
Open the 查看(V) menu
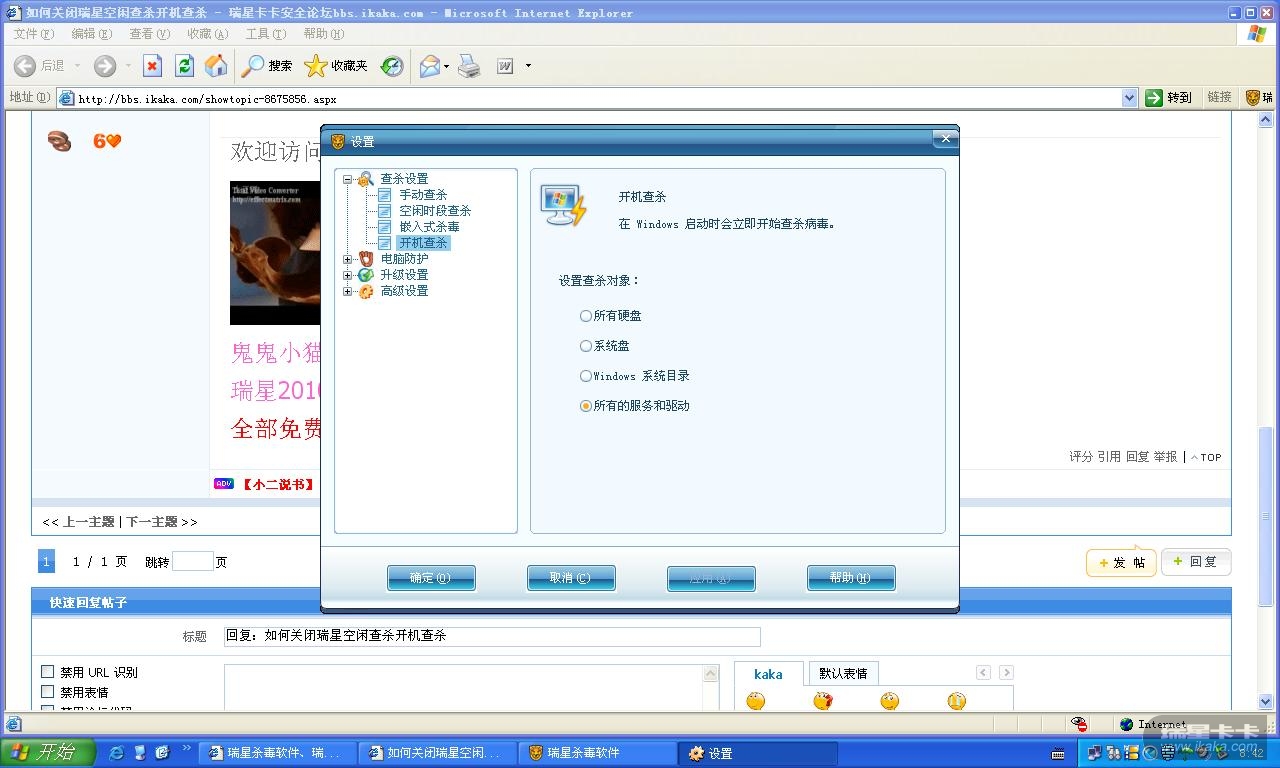[x=149, y=34]
